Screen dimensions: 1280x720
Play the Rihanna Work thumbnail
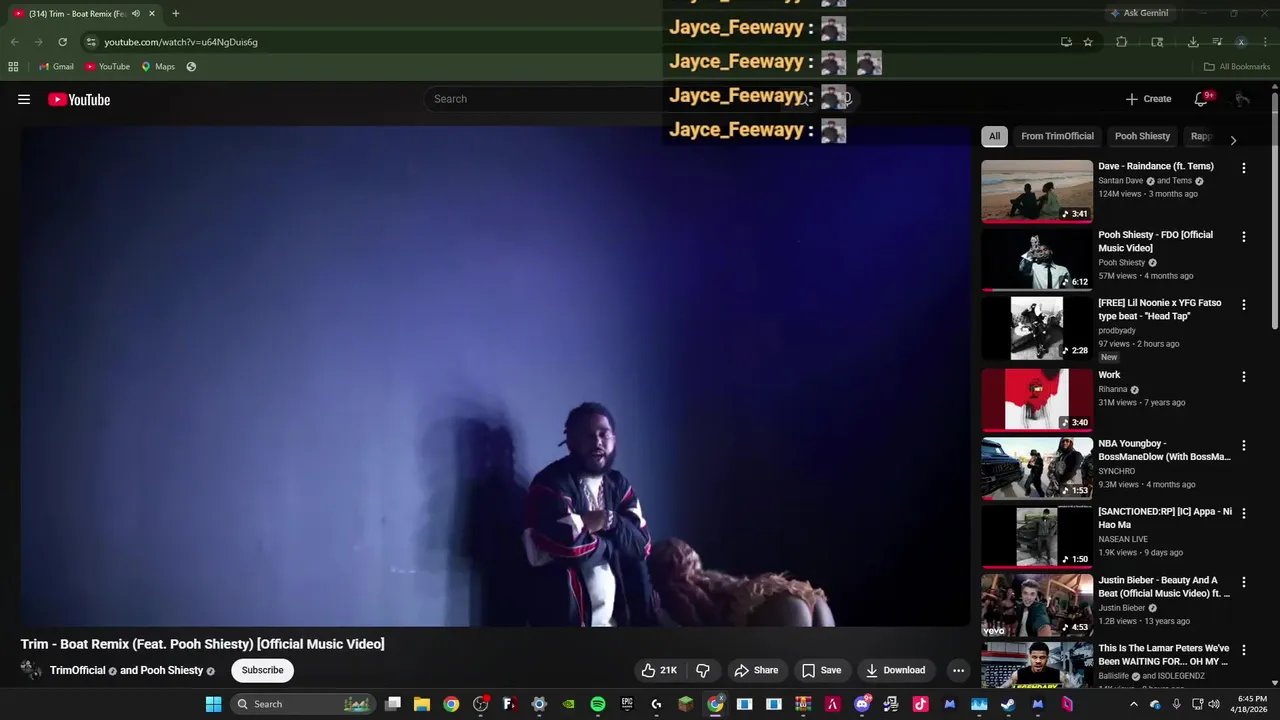coord(1037,399)
